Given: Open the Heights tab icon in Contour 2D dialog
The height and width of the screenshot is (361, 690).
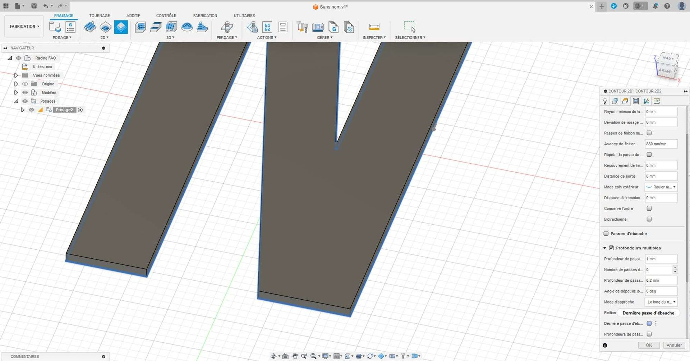Looking at the screenshot, I should point(625,101).
